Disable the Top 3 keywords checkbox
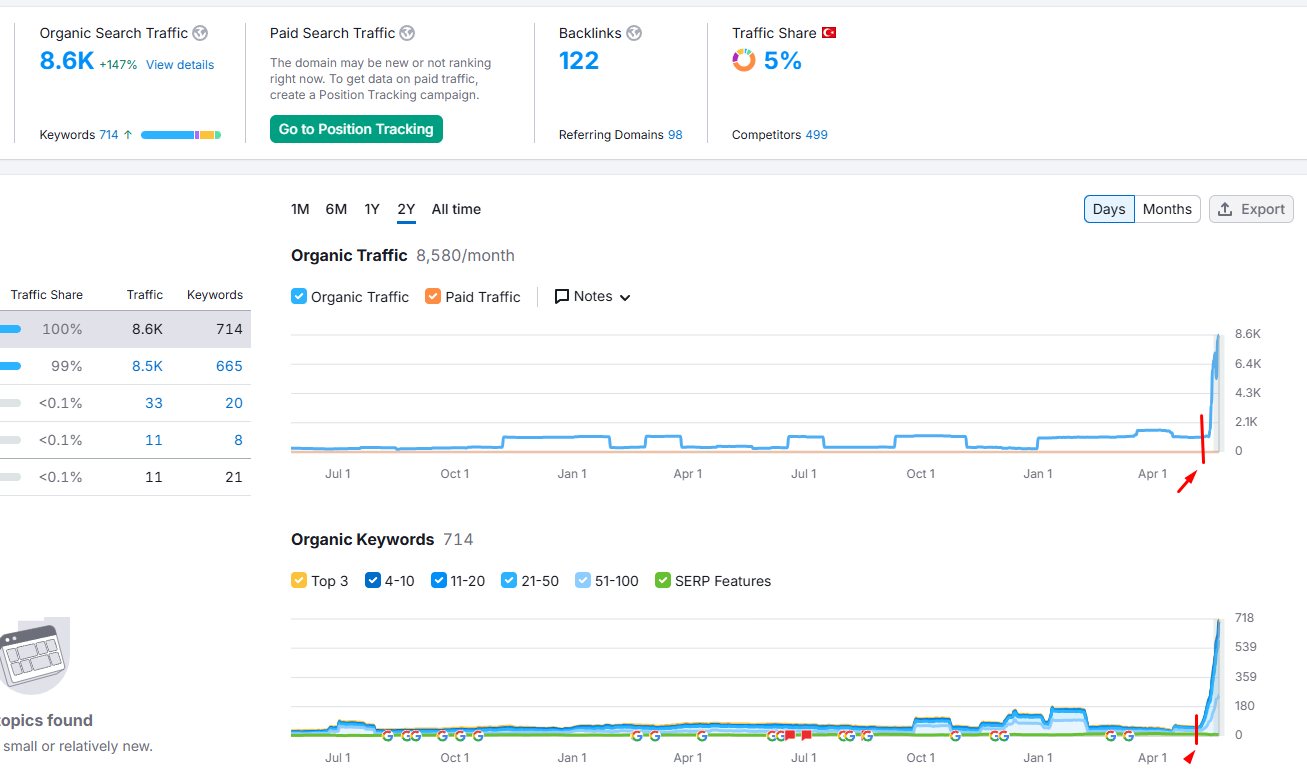Viewport: 1307px width, 782px height. pyautogui.click(x=299, y=580)
